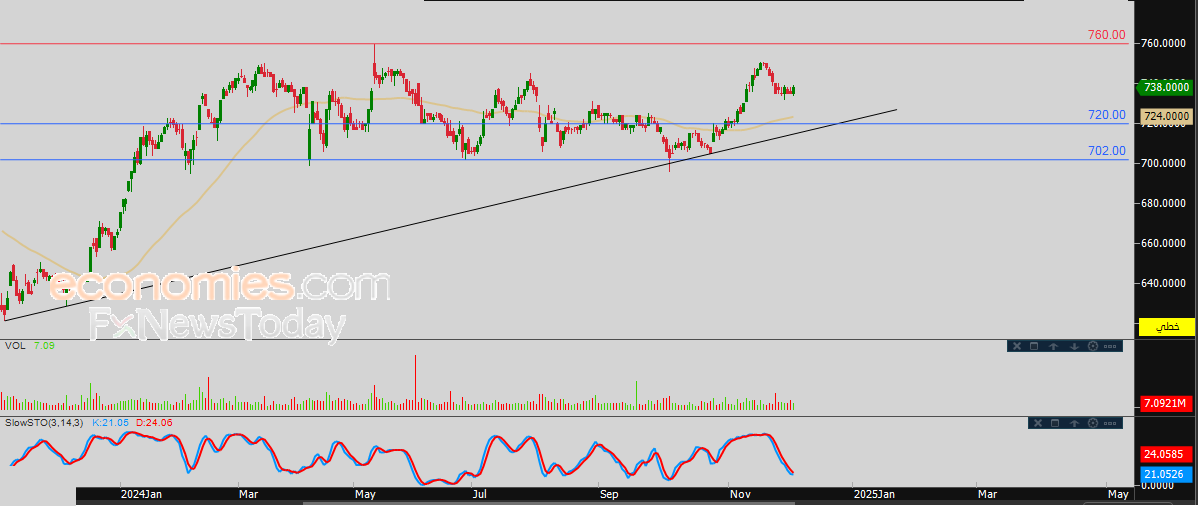Open more options for VOL panel
This screenshot has width=1198, height=506.
pyautogui.click(x=1111, y=346)
